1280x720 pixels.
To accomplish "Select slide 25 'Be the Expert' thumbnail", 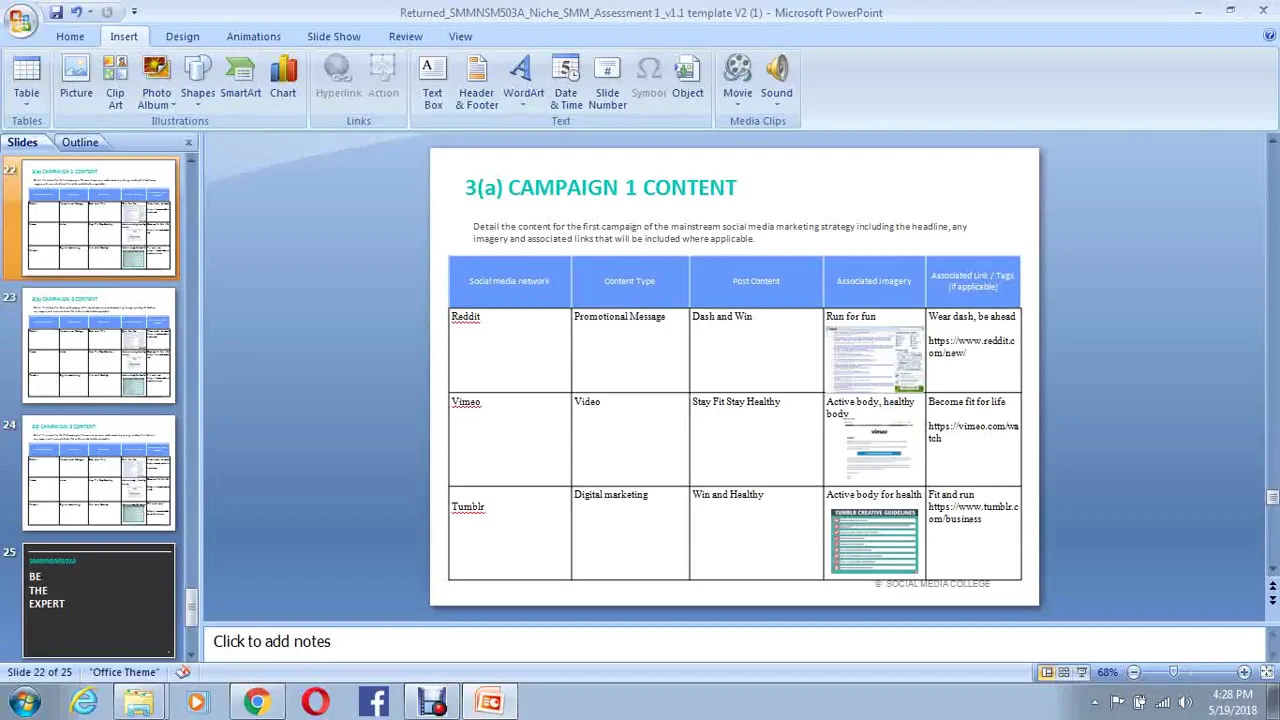I will click(99, 600).
